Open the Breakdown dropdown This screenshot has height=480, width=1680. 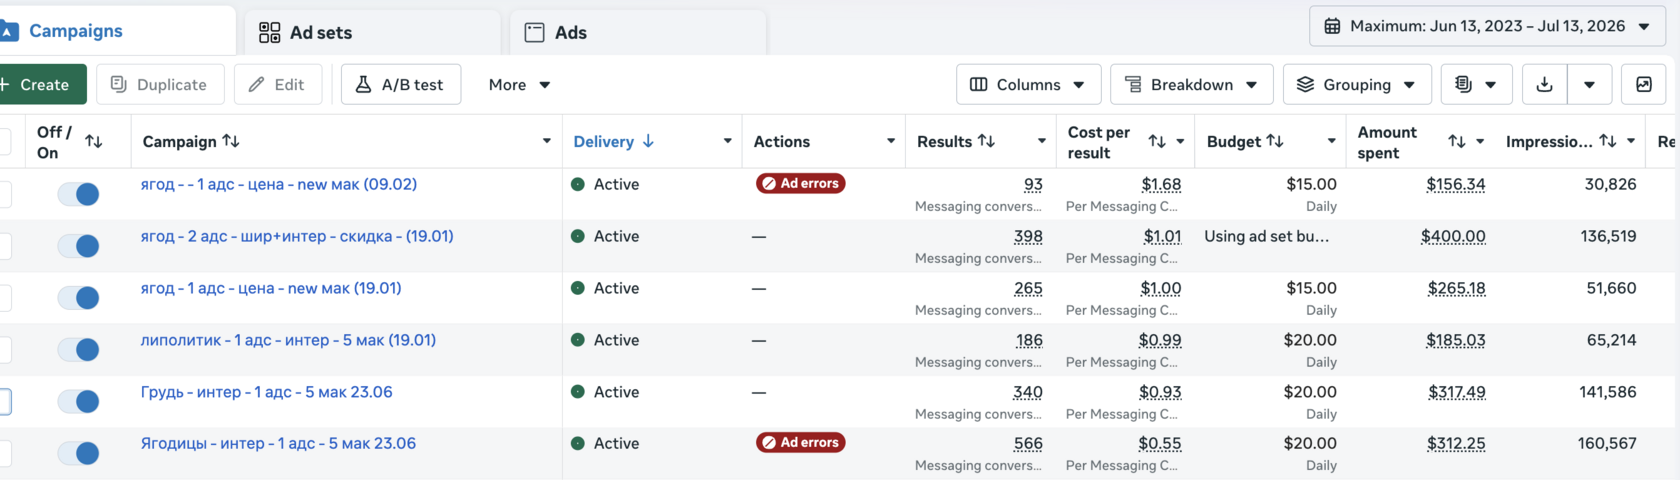tap(1191, 85)
